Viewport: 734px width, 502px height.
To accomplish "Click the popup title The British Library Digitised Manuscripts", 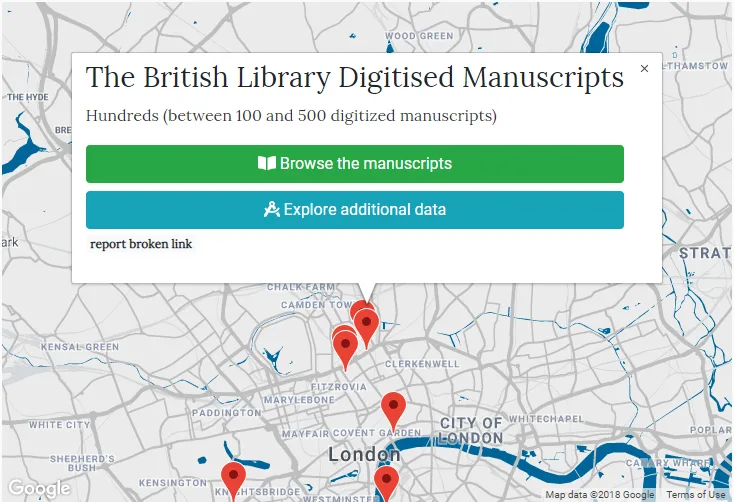I will point(355,77).
